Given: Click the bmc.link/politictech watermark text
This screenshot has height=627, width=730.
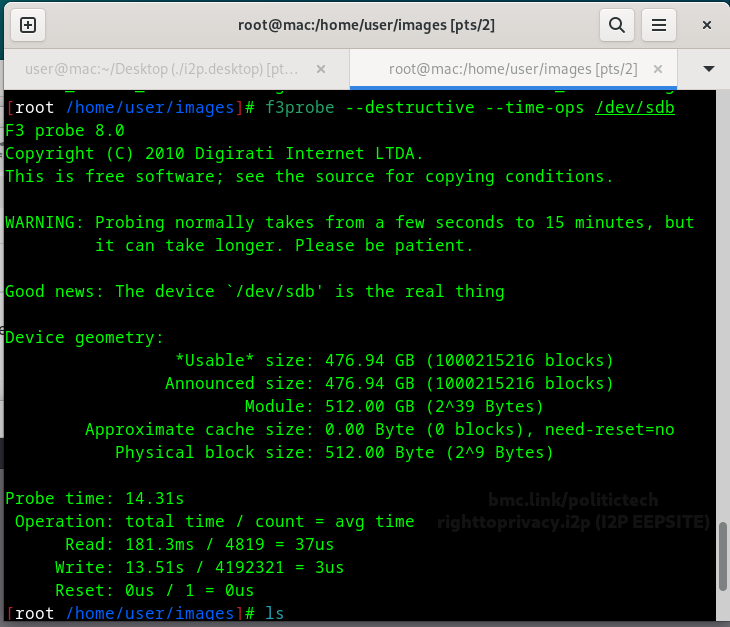Looking at the screenshot, I should click(573, 500).
